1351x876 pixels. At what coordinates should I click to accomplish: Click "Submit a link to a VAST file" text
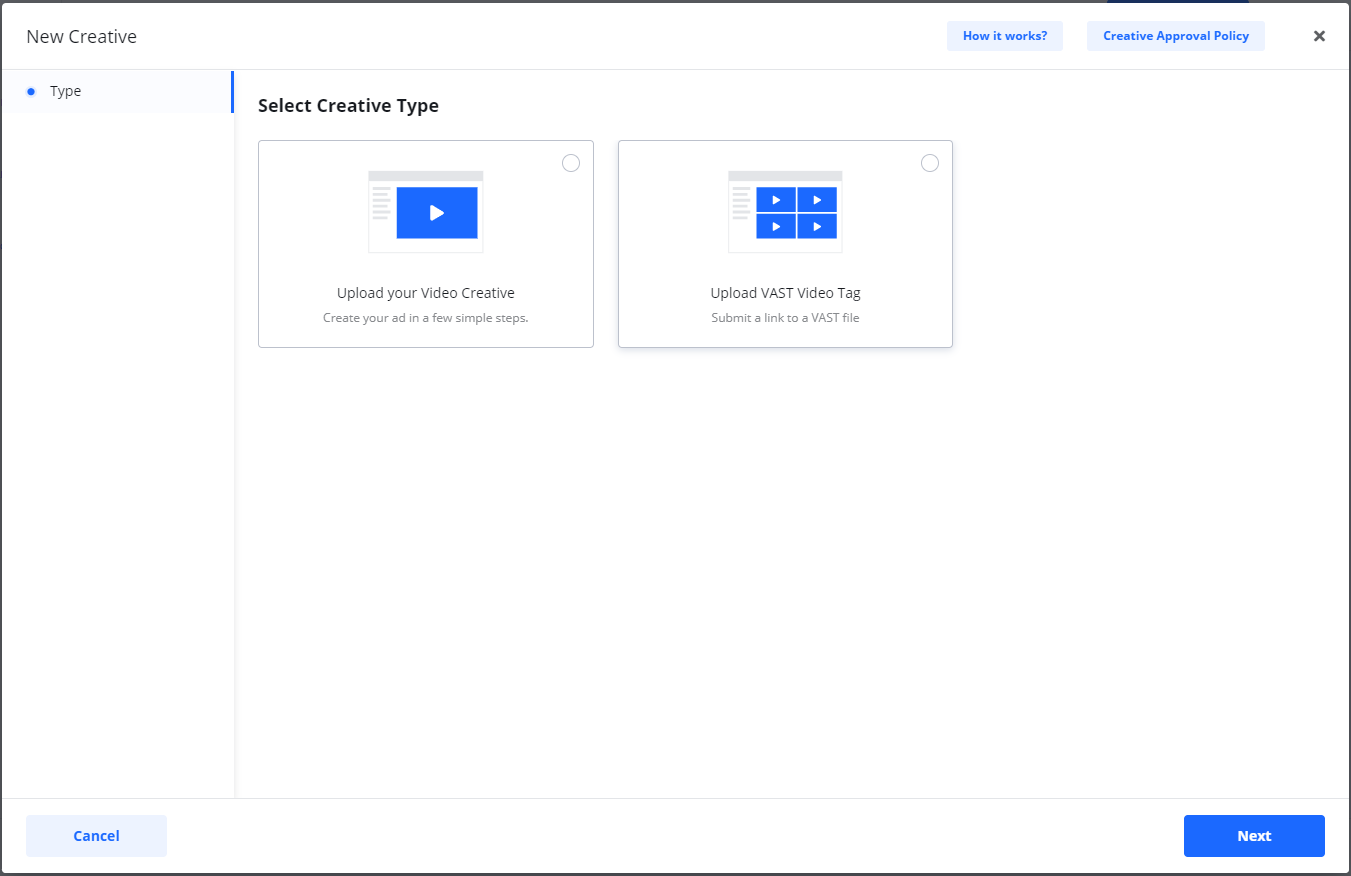tap(785, 318)
